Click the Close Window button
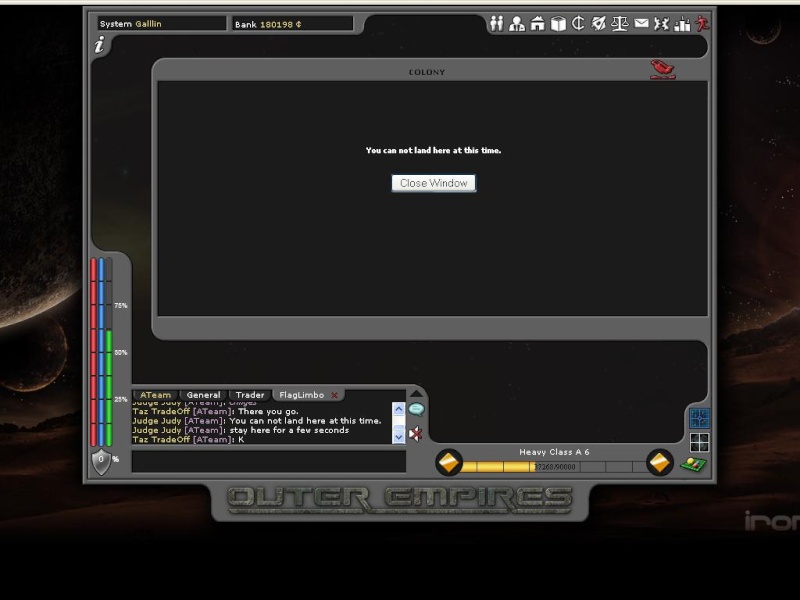800x600 pixels. [434, 183]
